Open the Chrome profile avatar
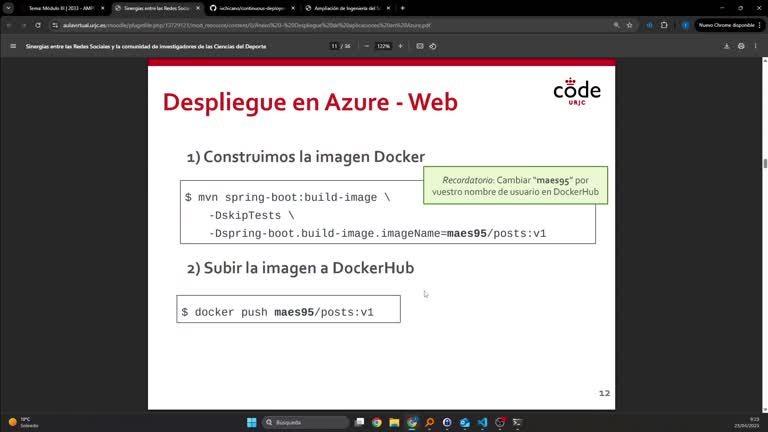This screenshot has width=768, height=432. point(685,25)
